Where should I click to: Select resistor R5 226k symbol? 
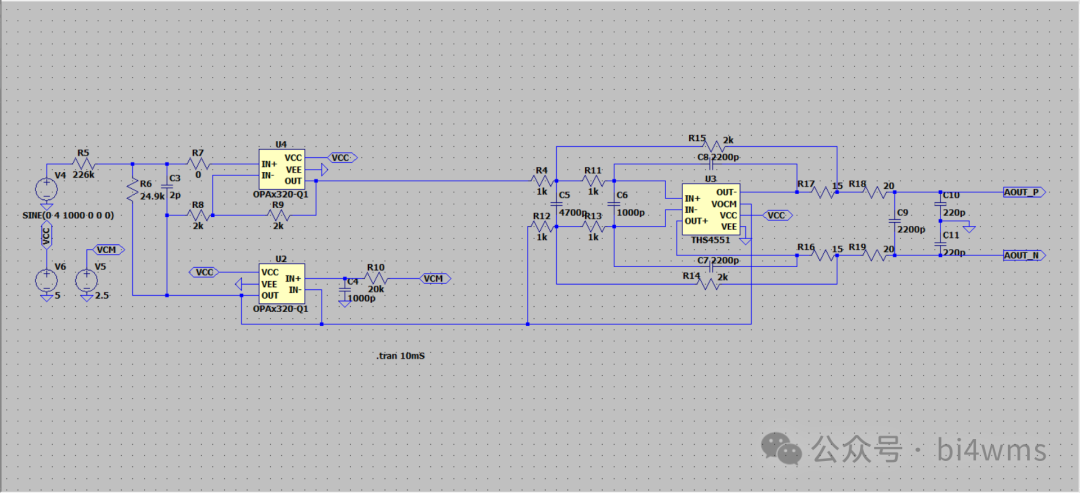pyautogui.click(x=84, y=164)
